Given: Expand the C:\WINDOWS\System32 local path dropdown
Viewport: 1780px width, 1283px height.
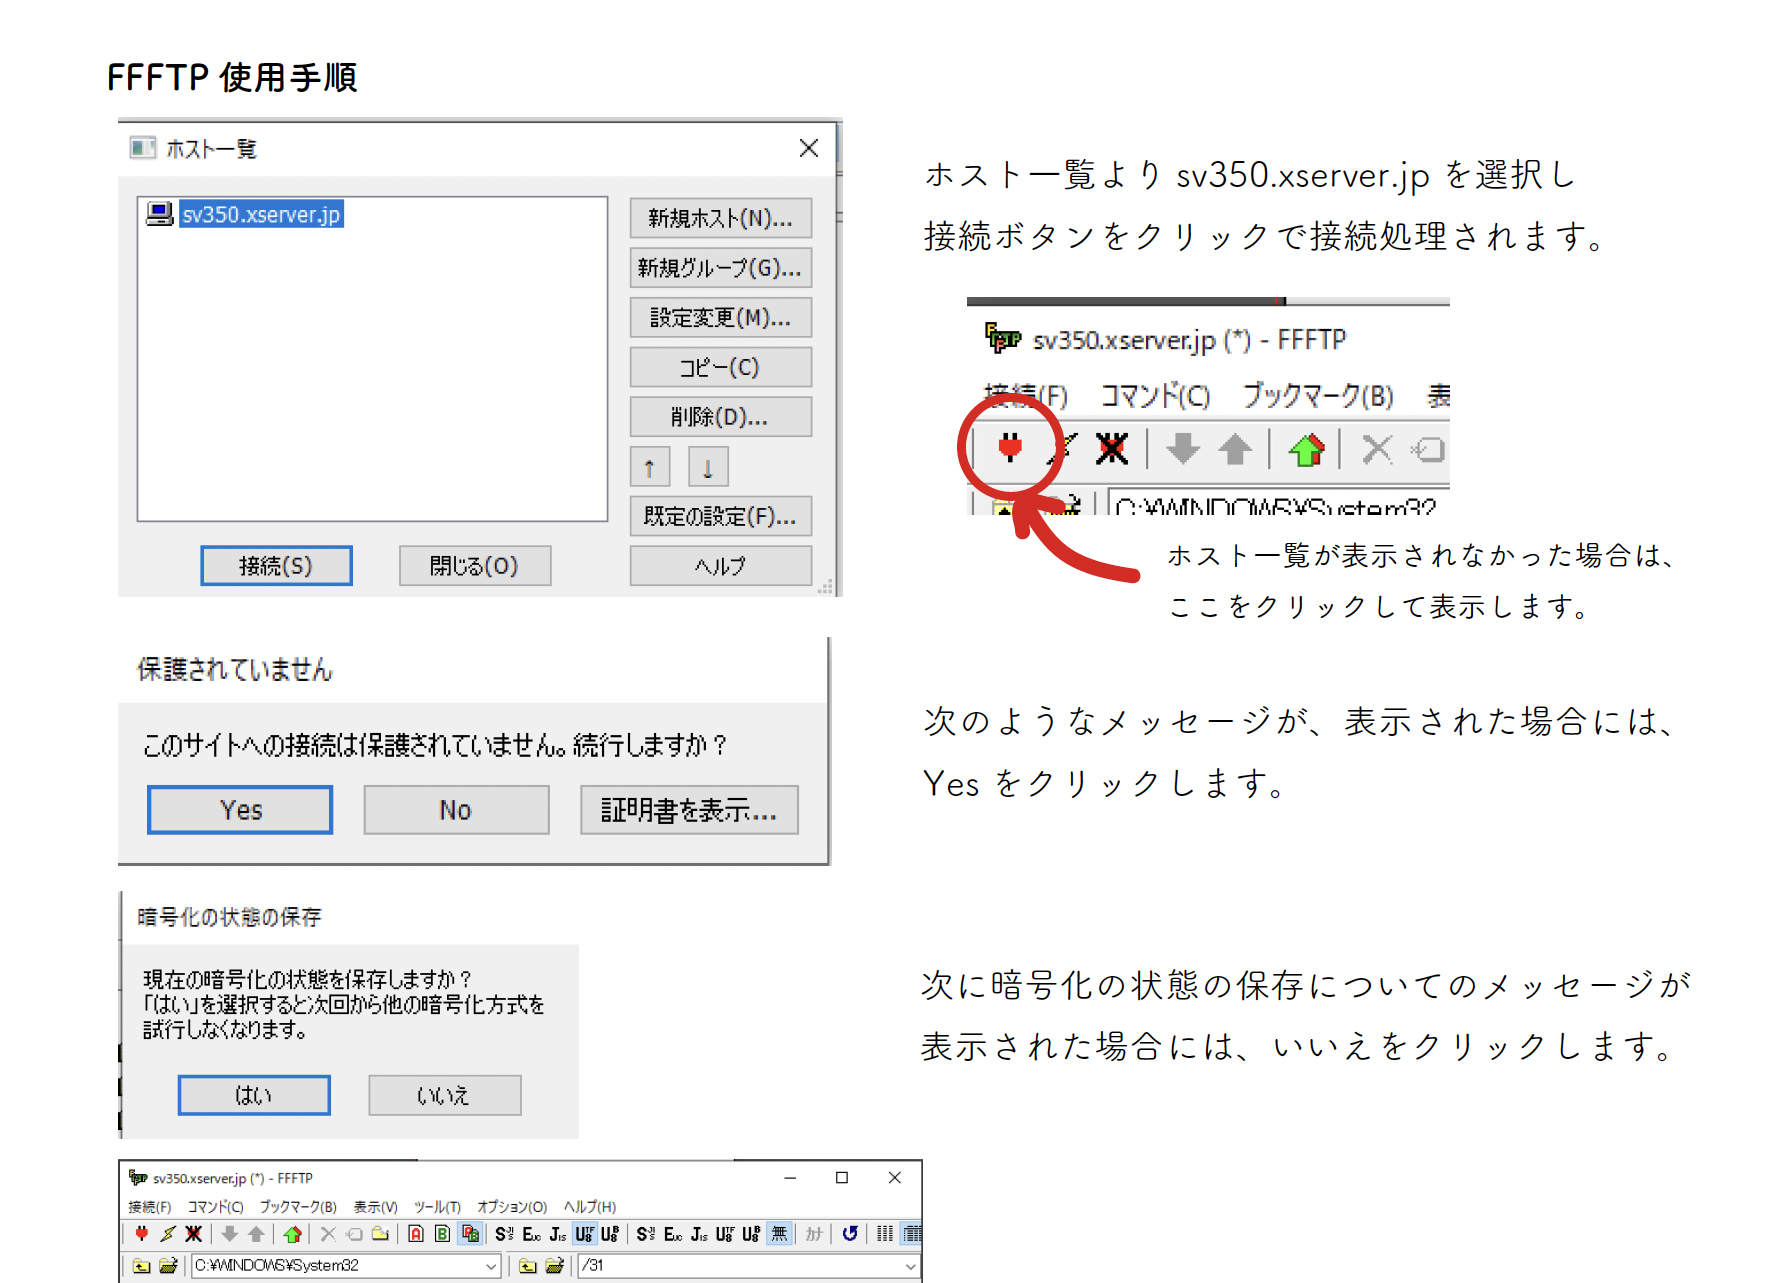Looking at the screenshot, I should [x=491, y=1266].
